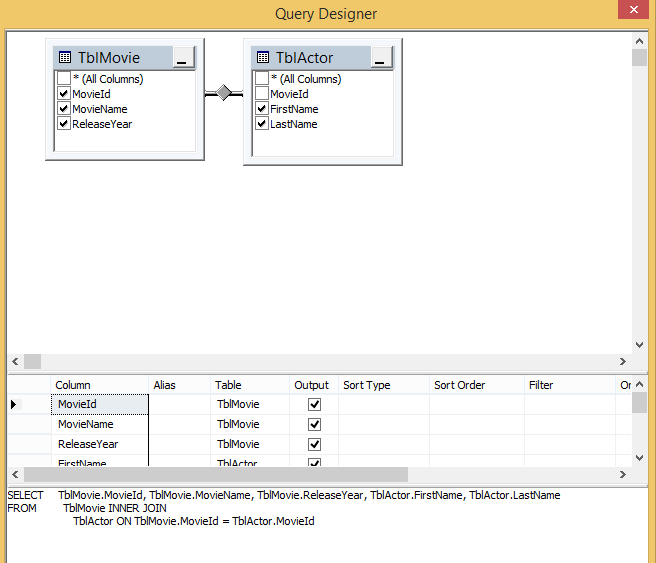Click the TblMovie title bar
The width and height of the screenshot is (656, 563).
pyautogui.click(x=113, y=57)
